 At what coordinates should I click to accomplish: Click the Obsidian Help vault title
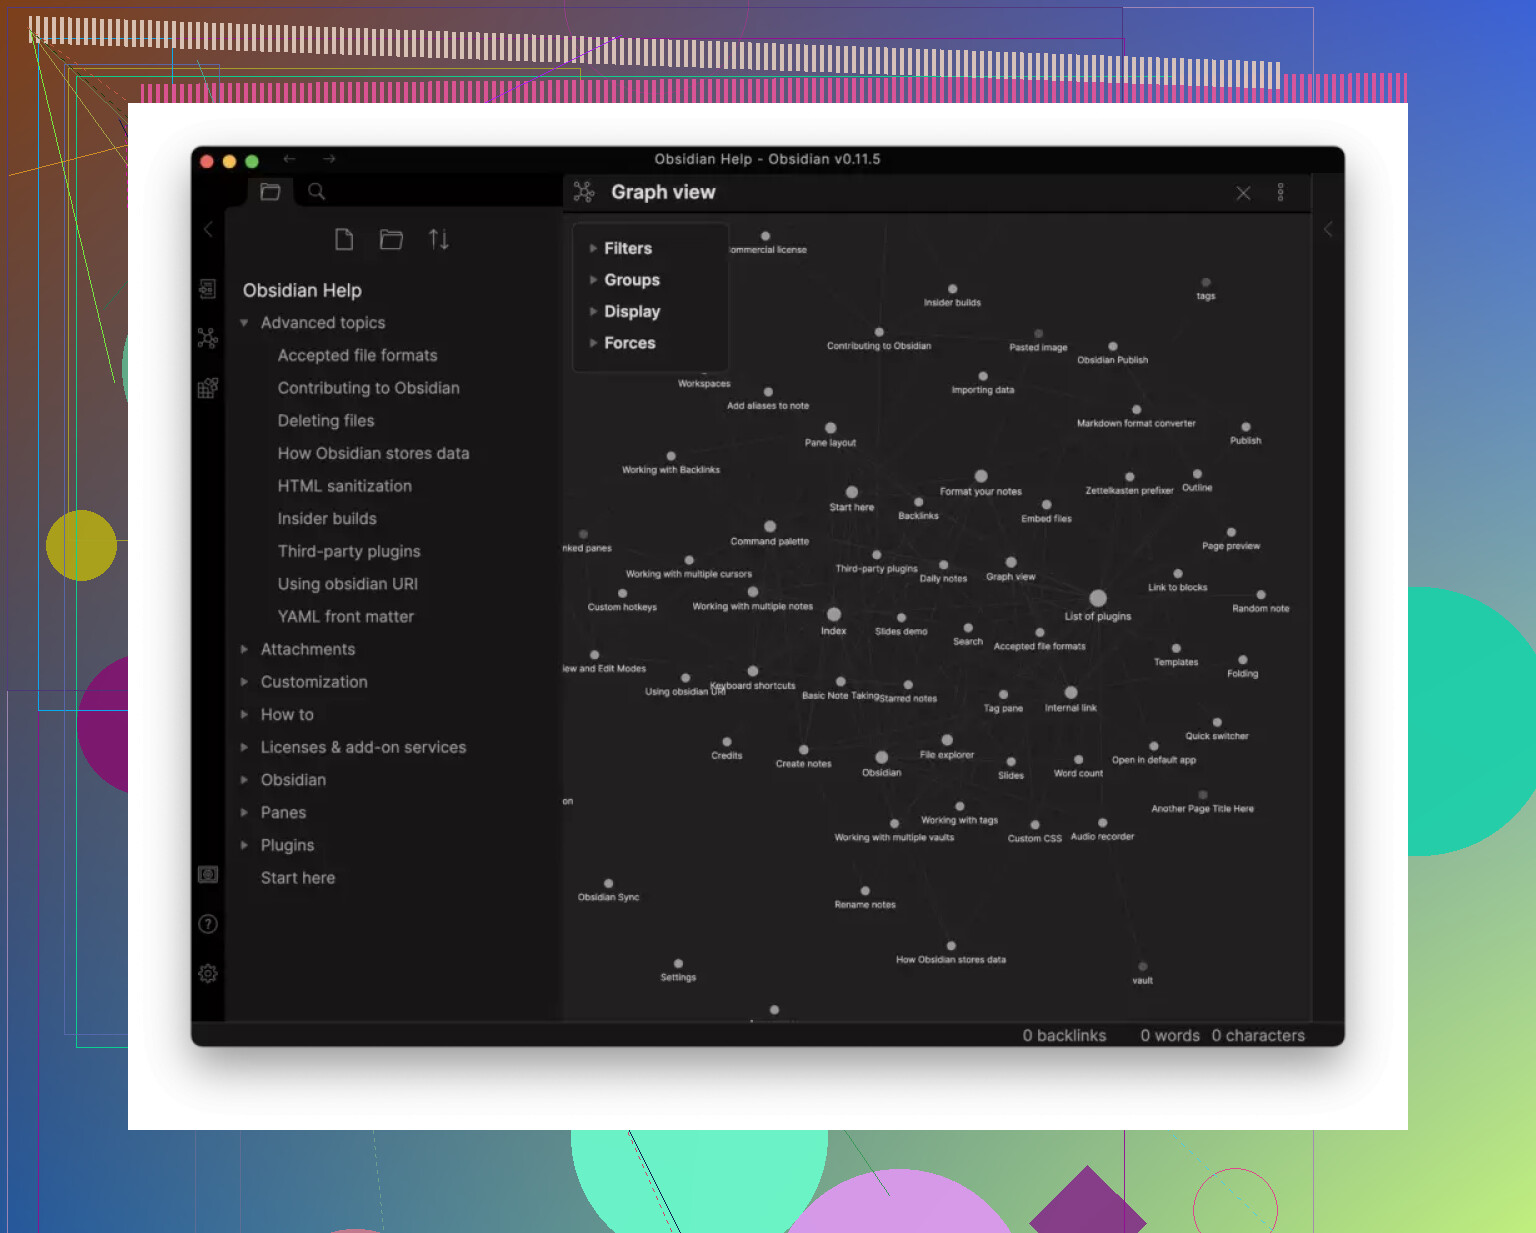pyautogui.click(x=302, y=290)
